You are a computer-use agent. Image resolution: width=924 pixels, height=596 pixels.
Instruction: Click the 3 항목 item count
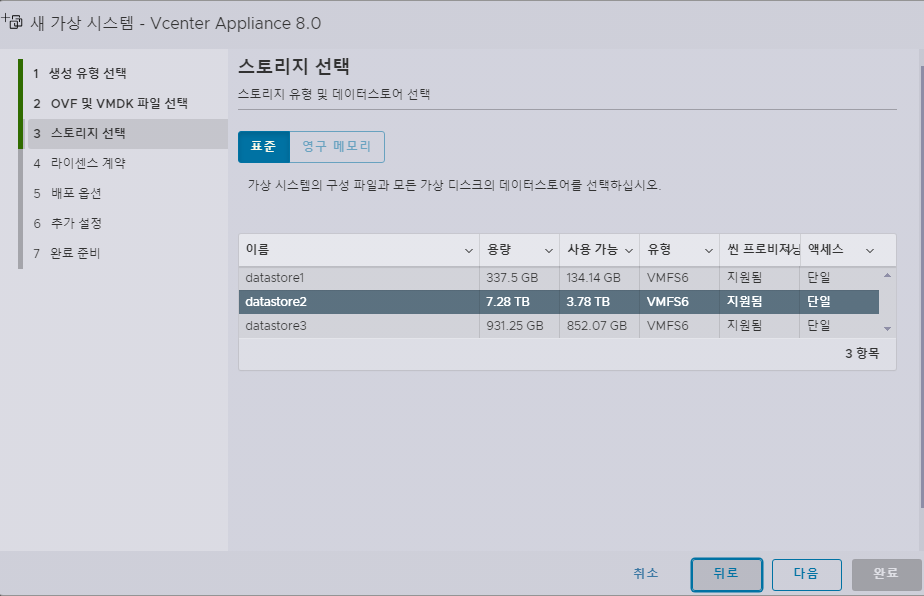[x=862, y=354]
